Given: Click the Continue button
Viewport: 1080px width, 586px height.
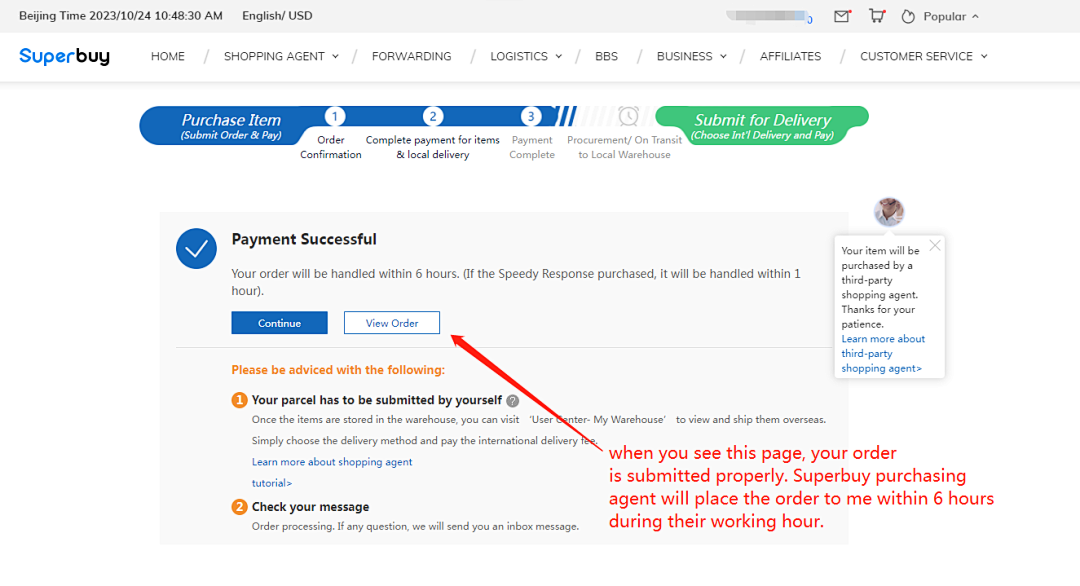Looking at the screenshot, I should (x=280, y=323).
